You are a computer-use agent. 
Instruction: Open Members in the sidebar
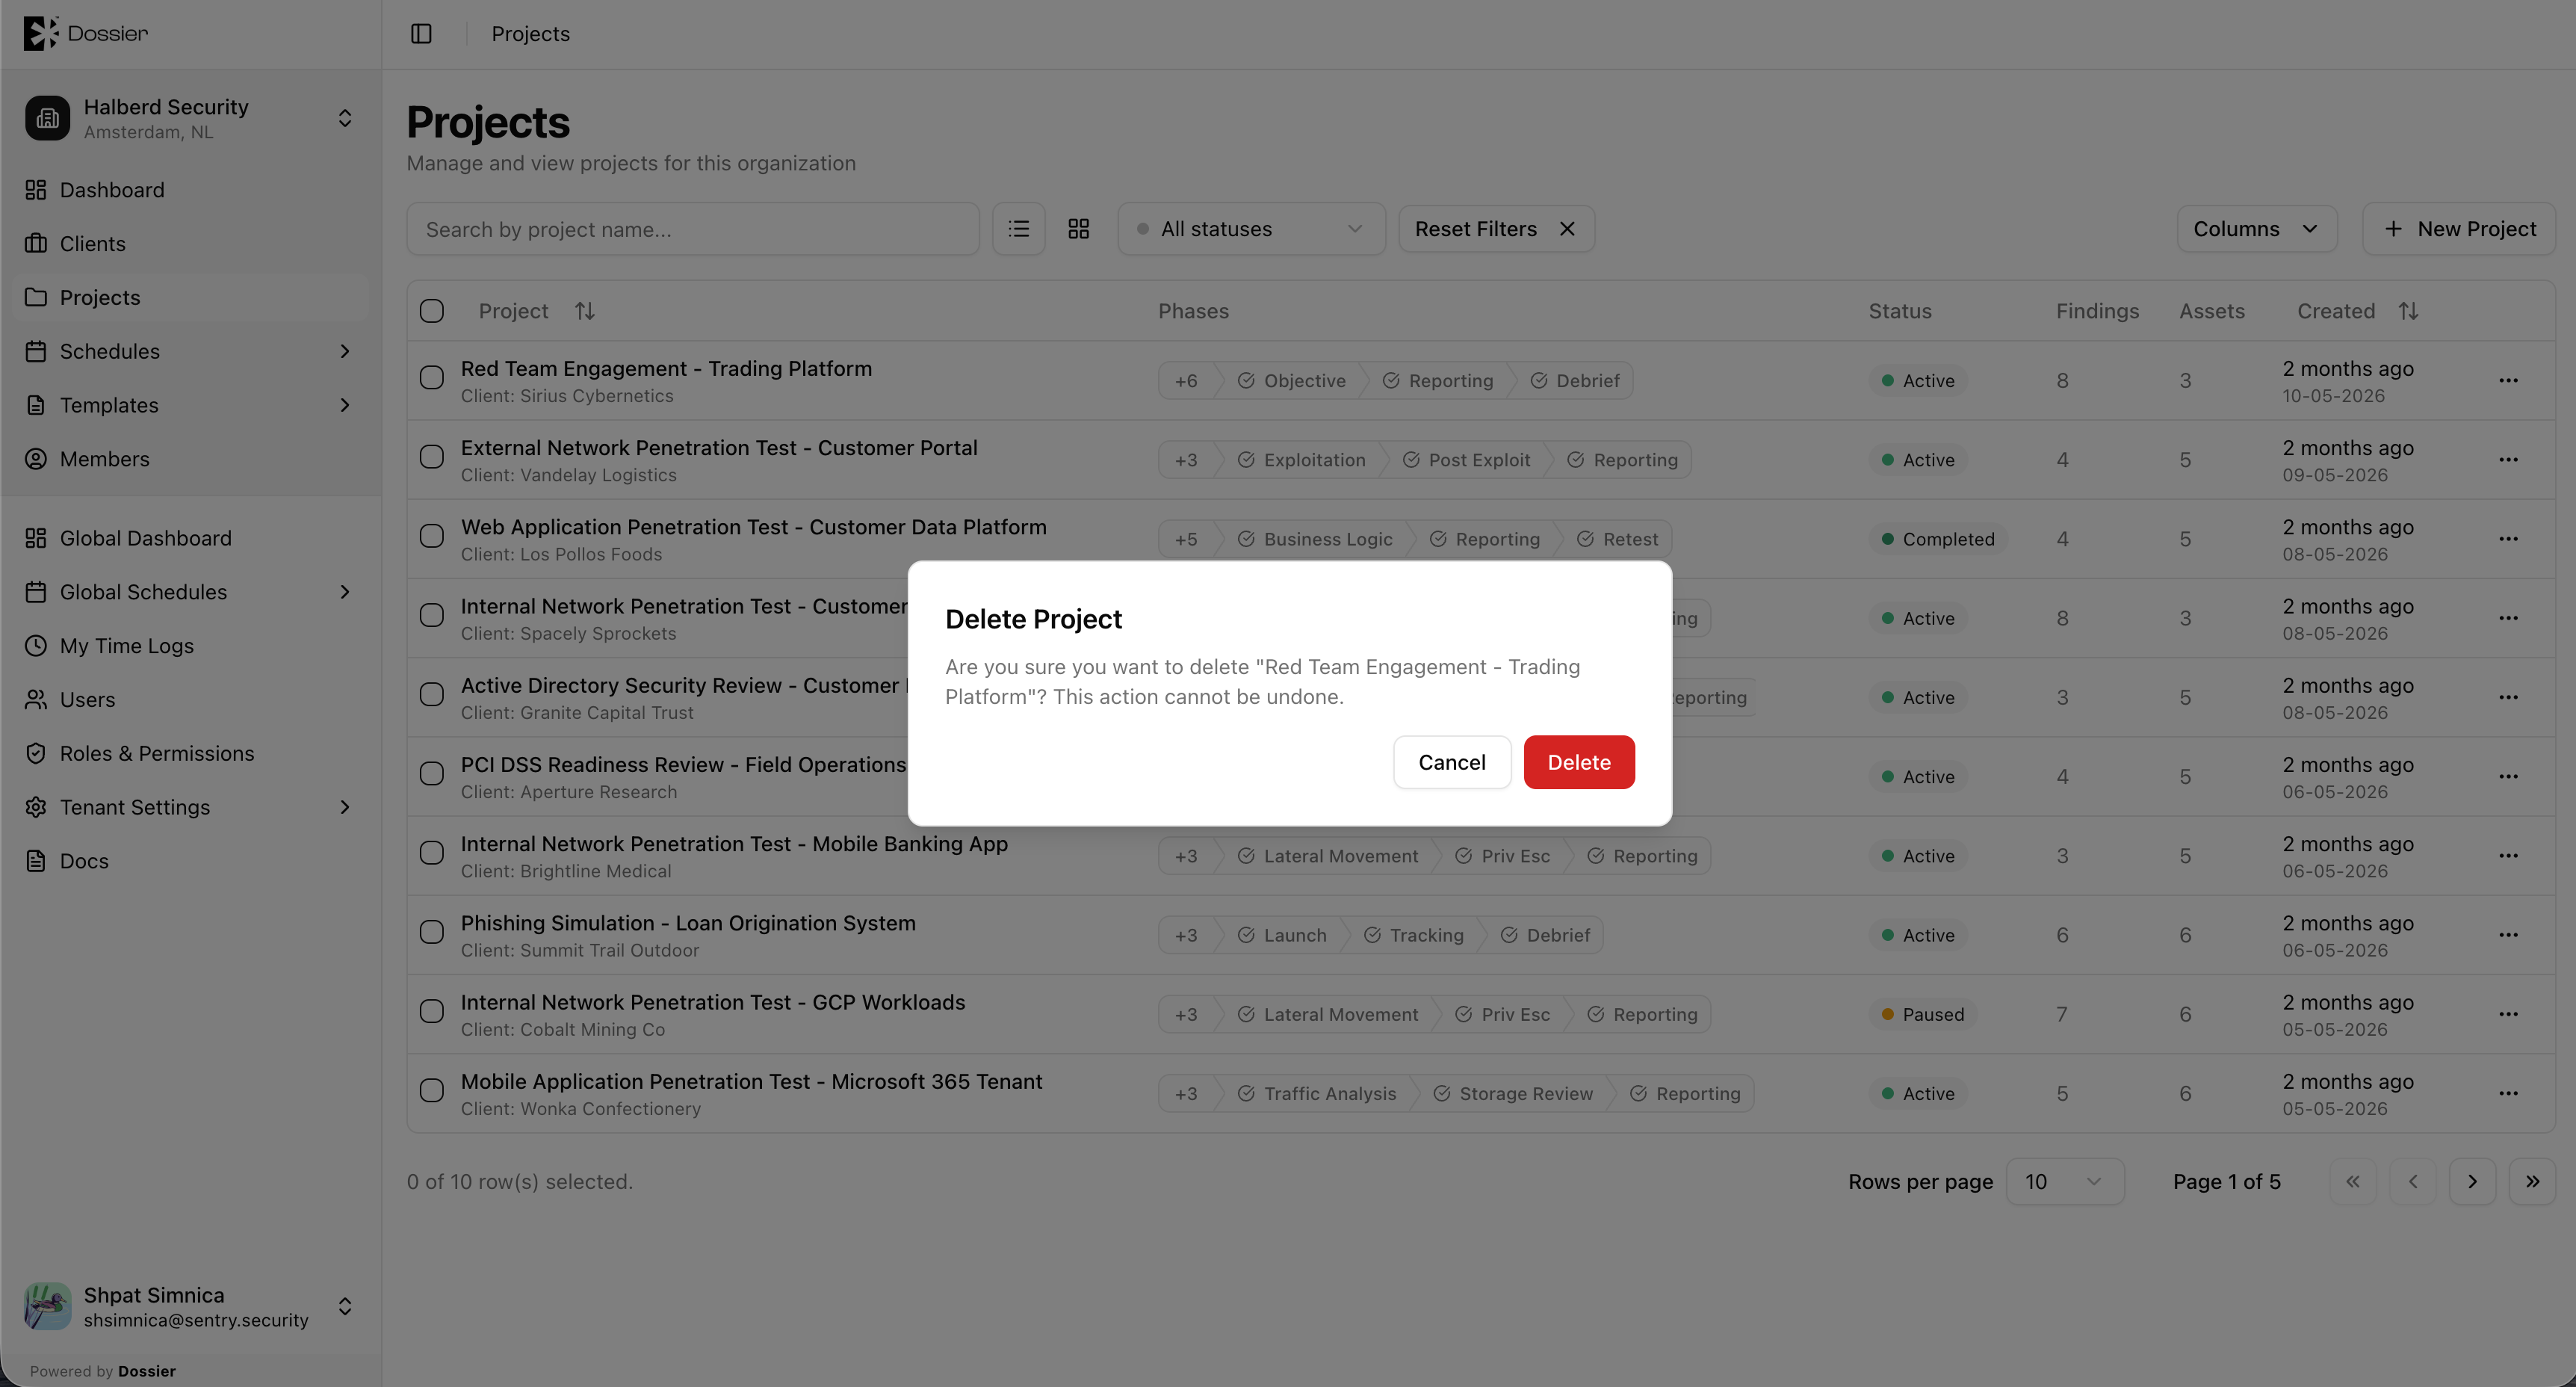(x=192, y=459)
